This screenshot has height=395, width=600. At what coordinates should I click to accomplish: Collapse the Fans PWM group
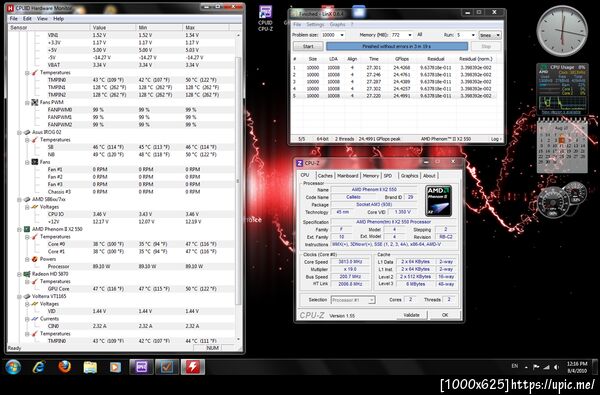pyautogui.click(x=27, y=103)
